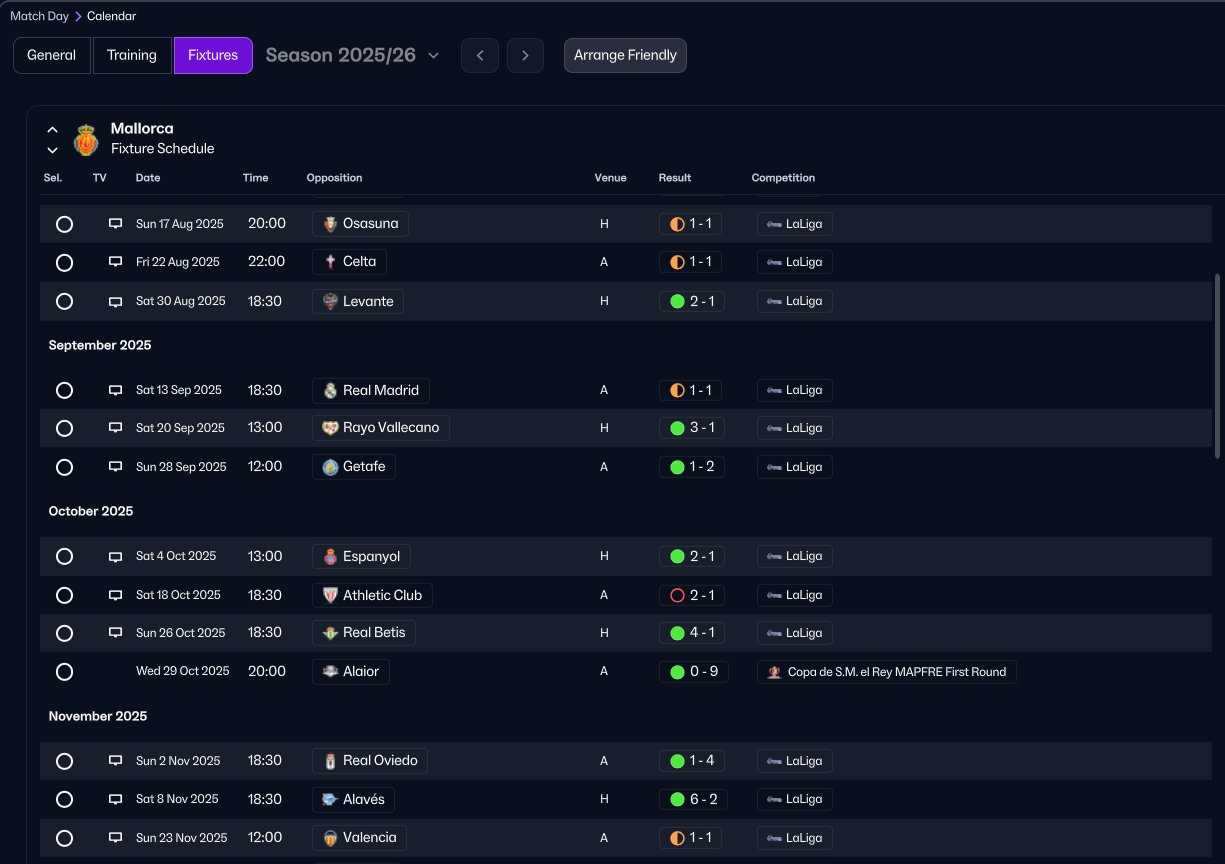This screenshot has height=864, width=1225.
Task: Click Match Day in the breadcrumb
Action: [x=39, y=16]
